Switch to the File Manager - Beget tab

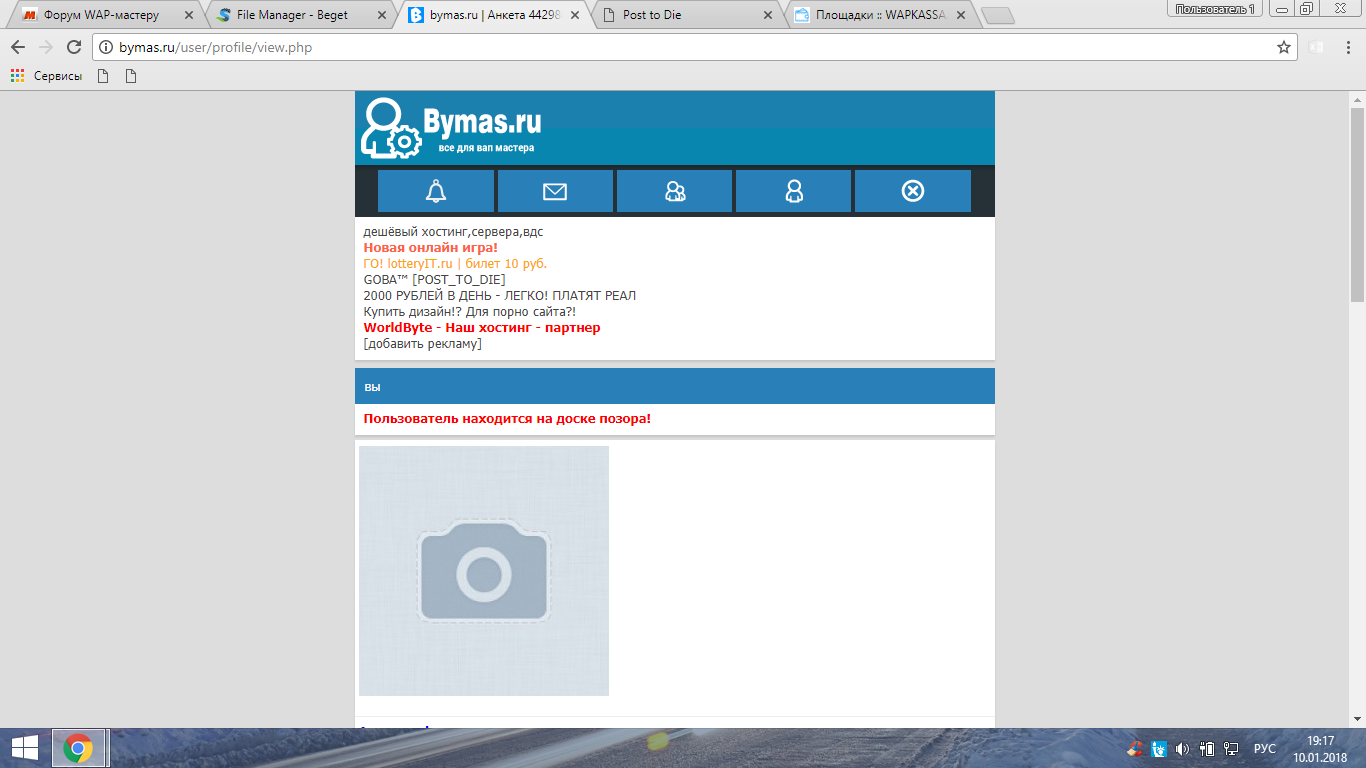click(292, 15)
